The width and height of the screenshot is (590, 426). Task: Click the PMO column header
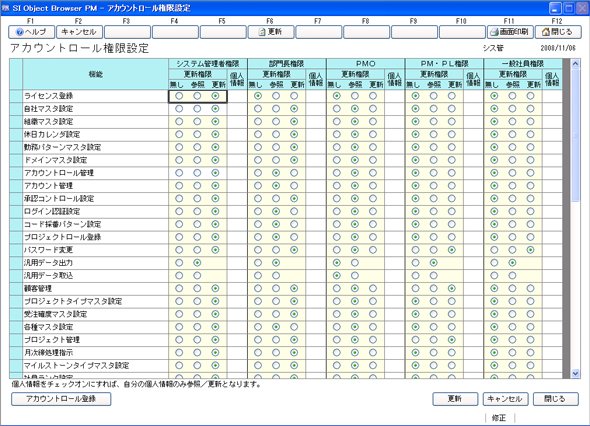(366, 64)
